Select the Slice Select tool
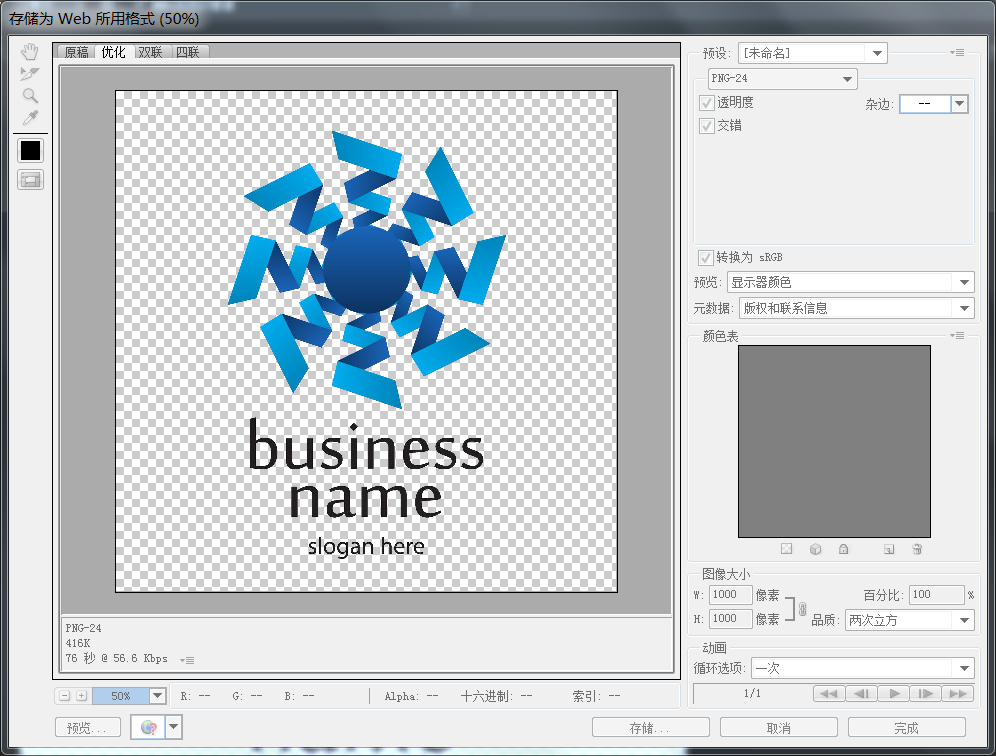The width and height of the screenshot is (996, 756). click(x=31, y=73)
